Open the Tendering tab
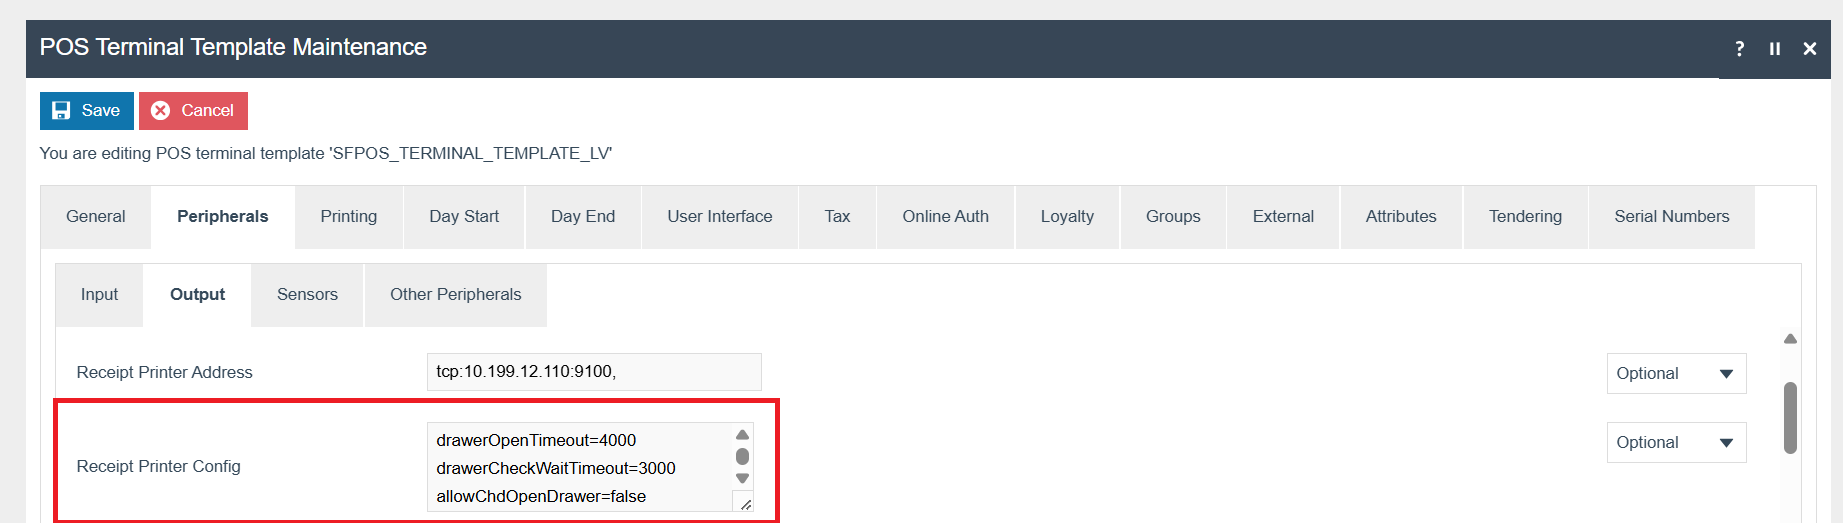The width and height of the screenshot is (1843, 523). click(x=1525, y=217)
